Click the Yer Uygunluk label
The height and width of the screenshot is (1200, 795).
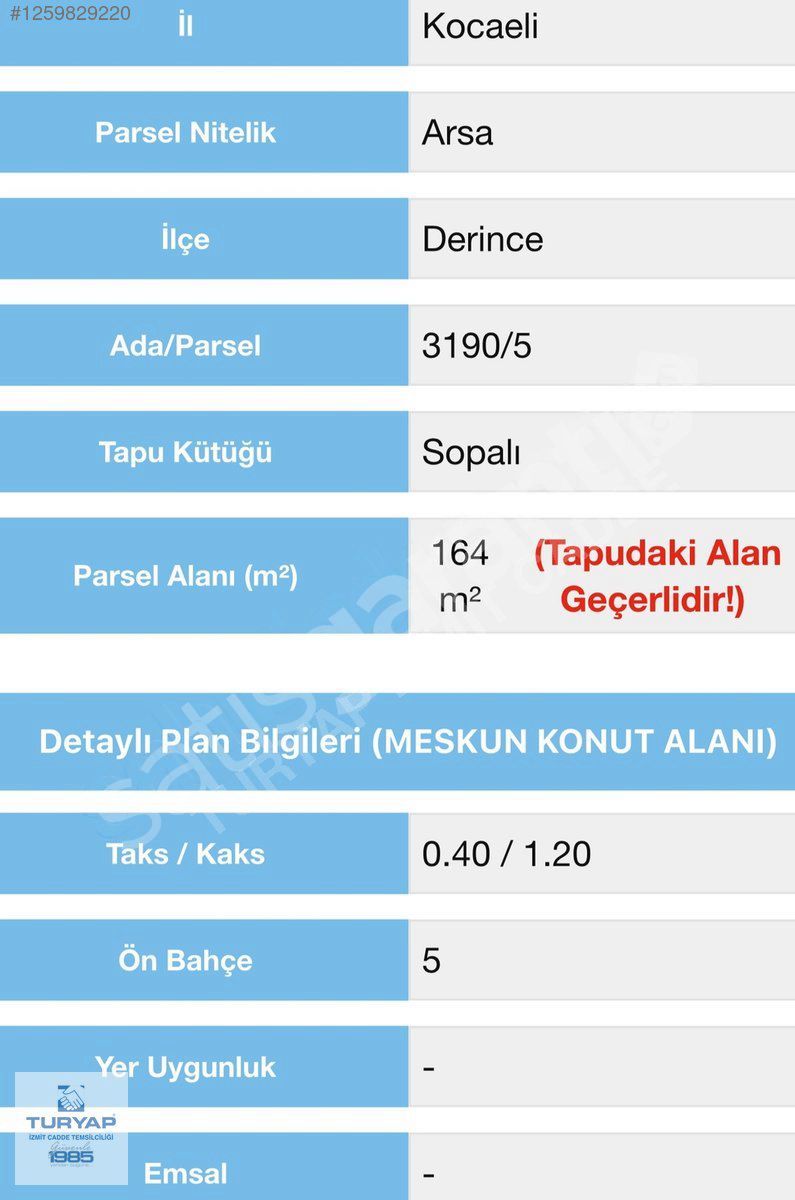(185, 1067)
